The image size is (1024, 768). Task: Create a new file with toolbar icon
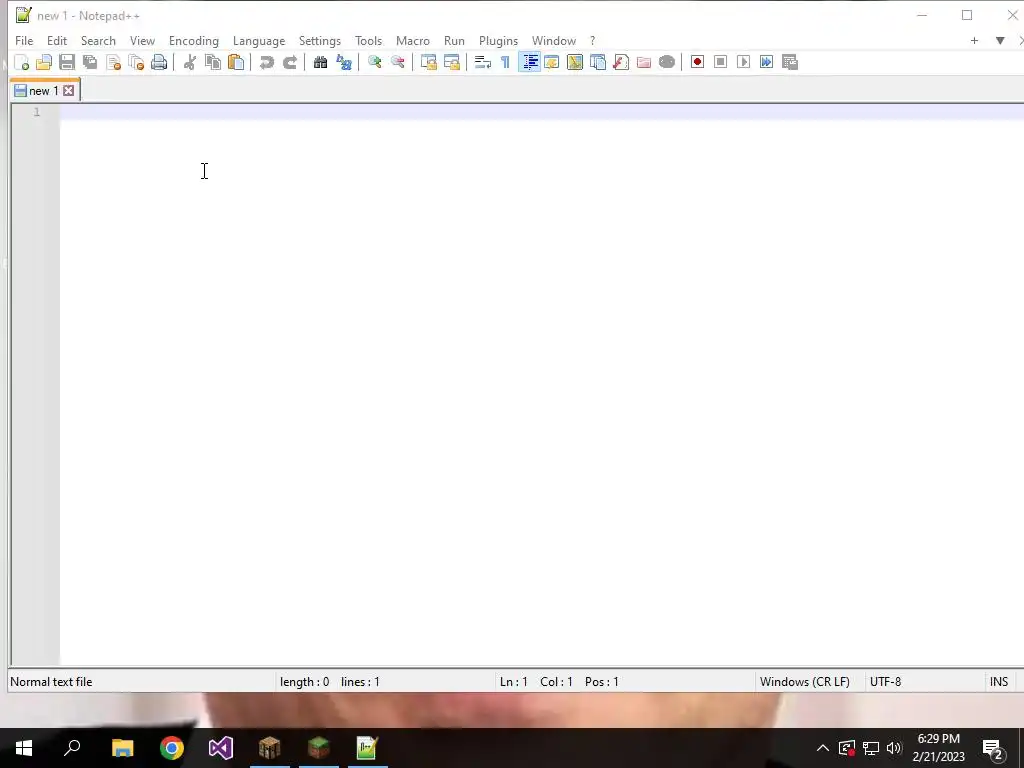[22, 62]
